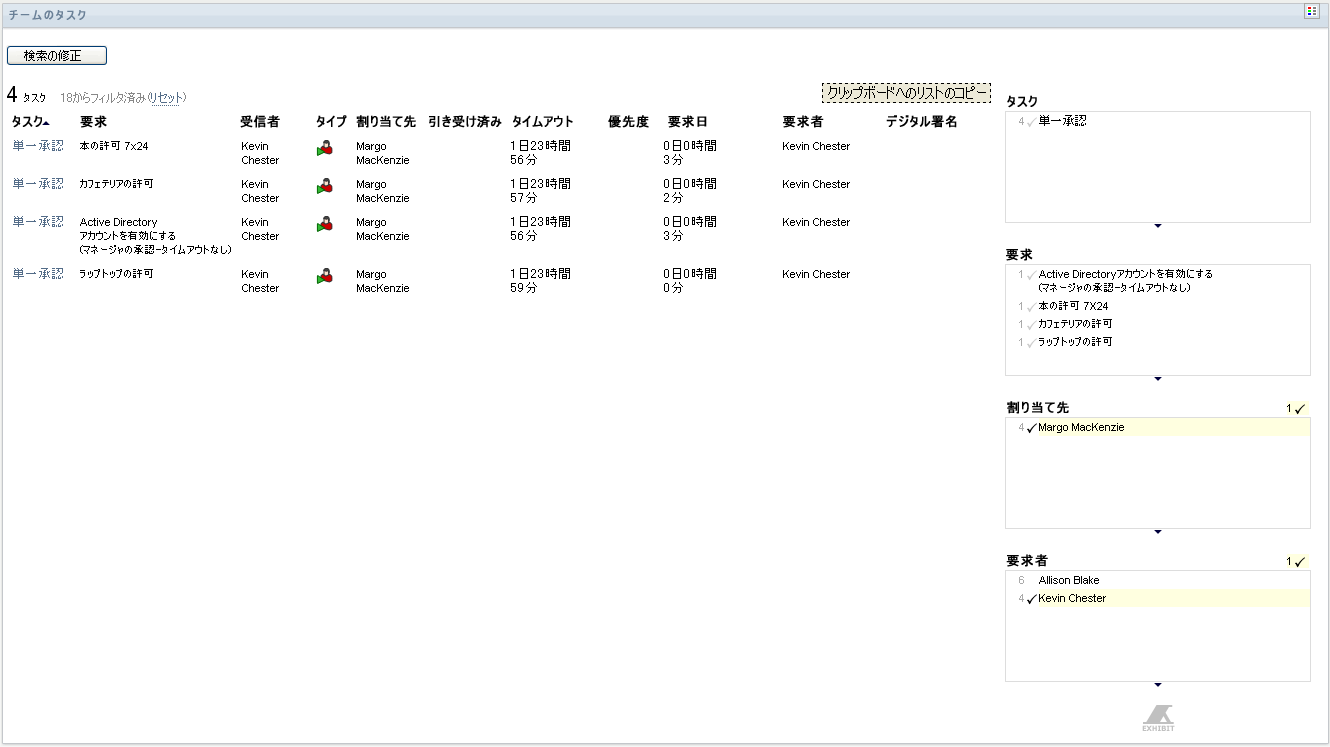Click Margo MacKenzie in カフェテリアの許可 row

tap(383, 191)
